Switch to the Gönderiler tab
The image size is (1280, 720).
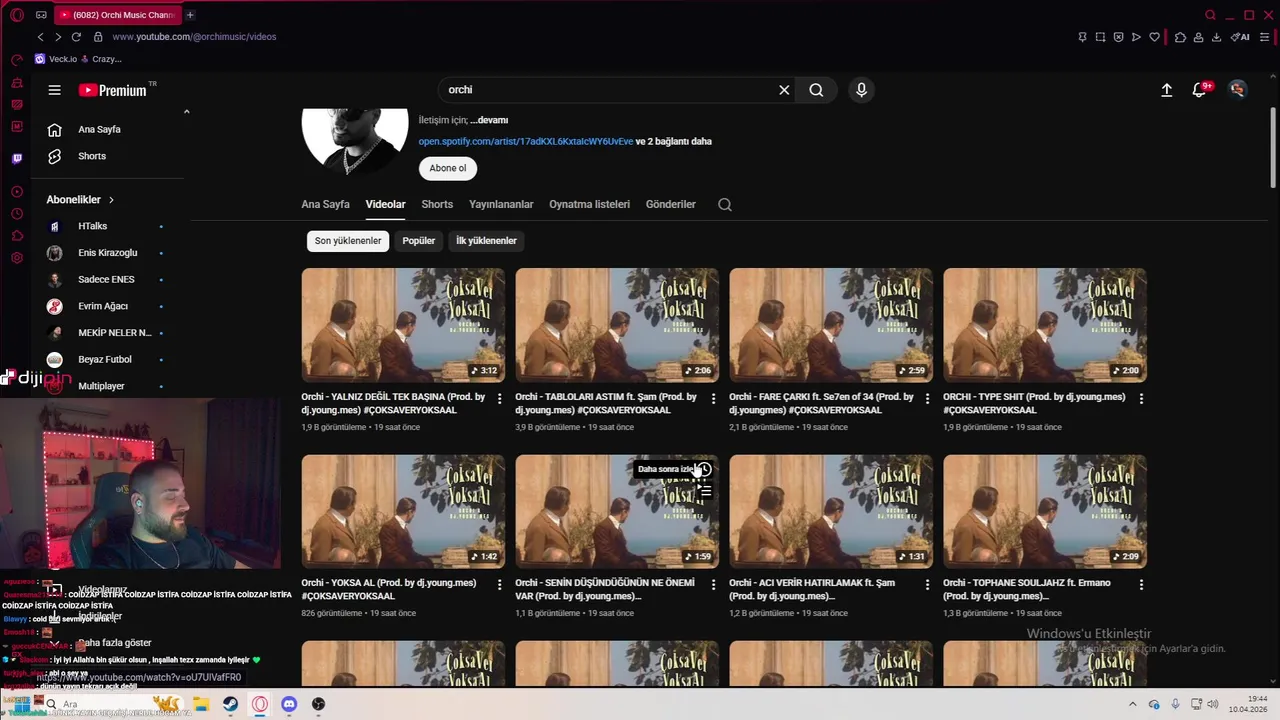point(671,204)
